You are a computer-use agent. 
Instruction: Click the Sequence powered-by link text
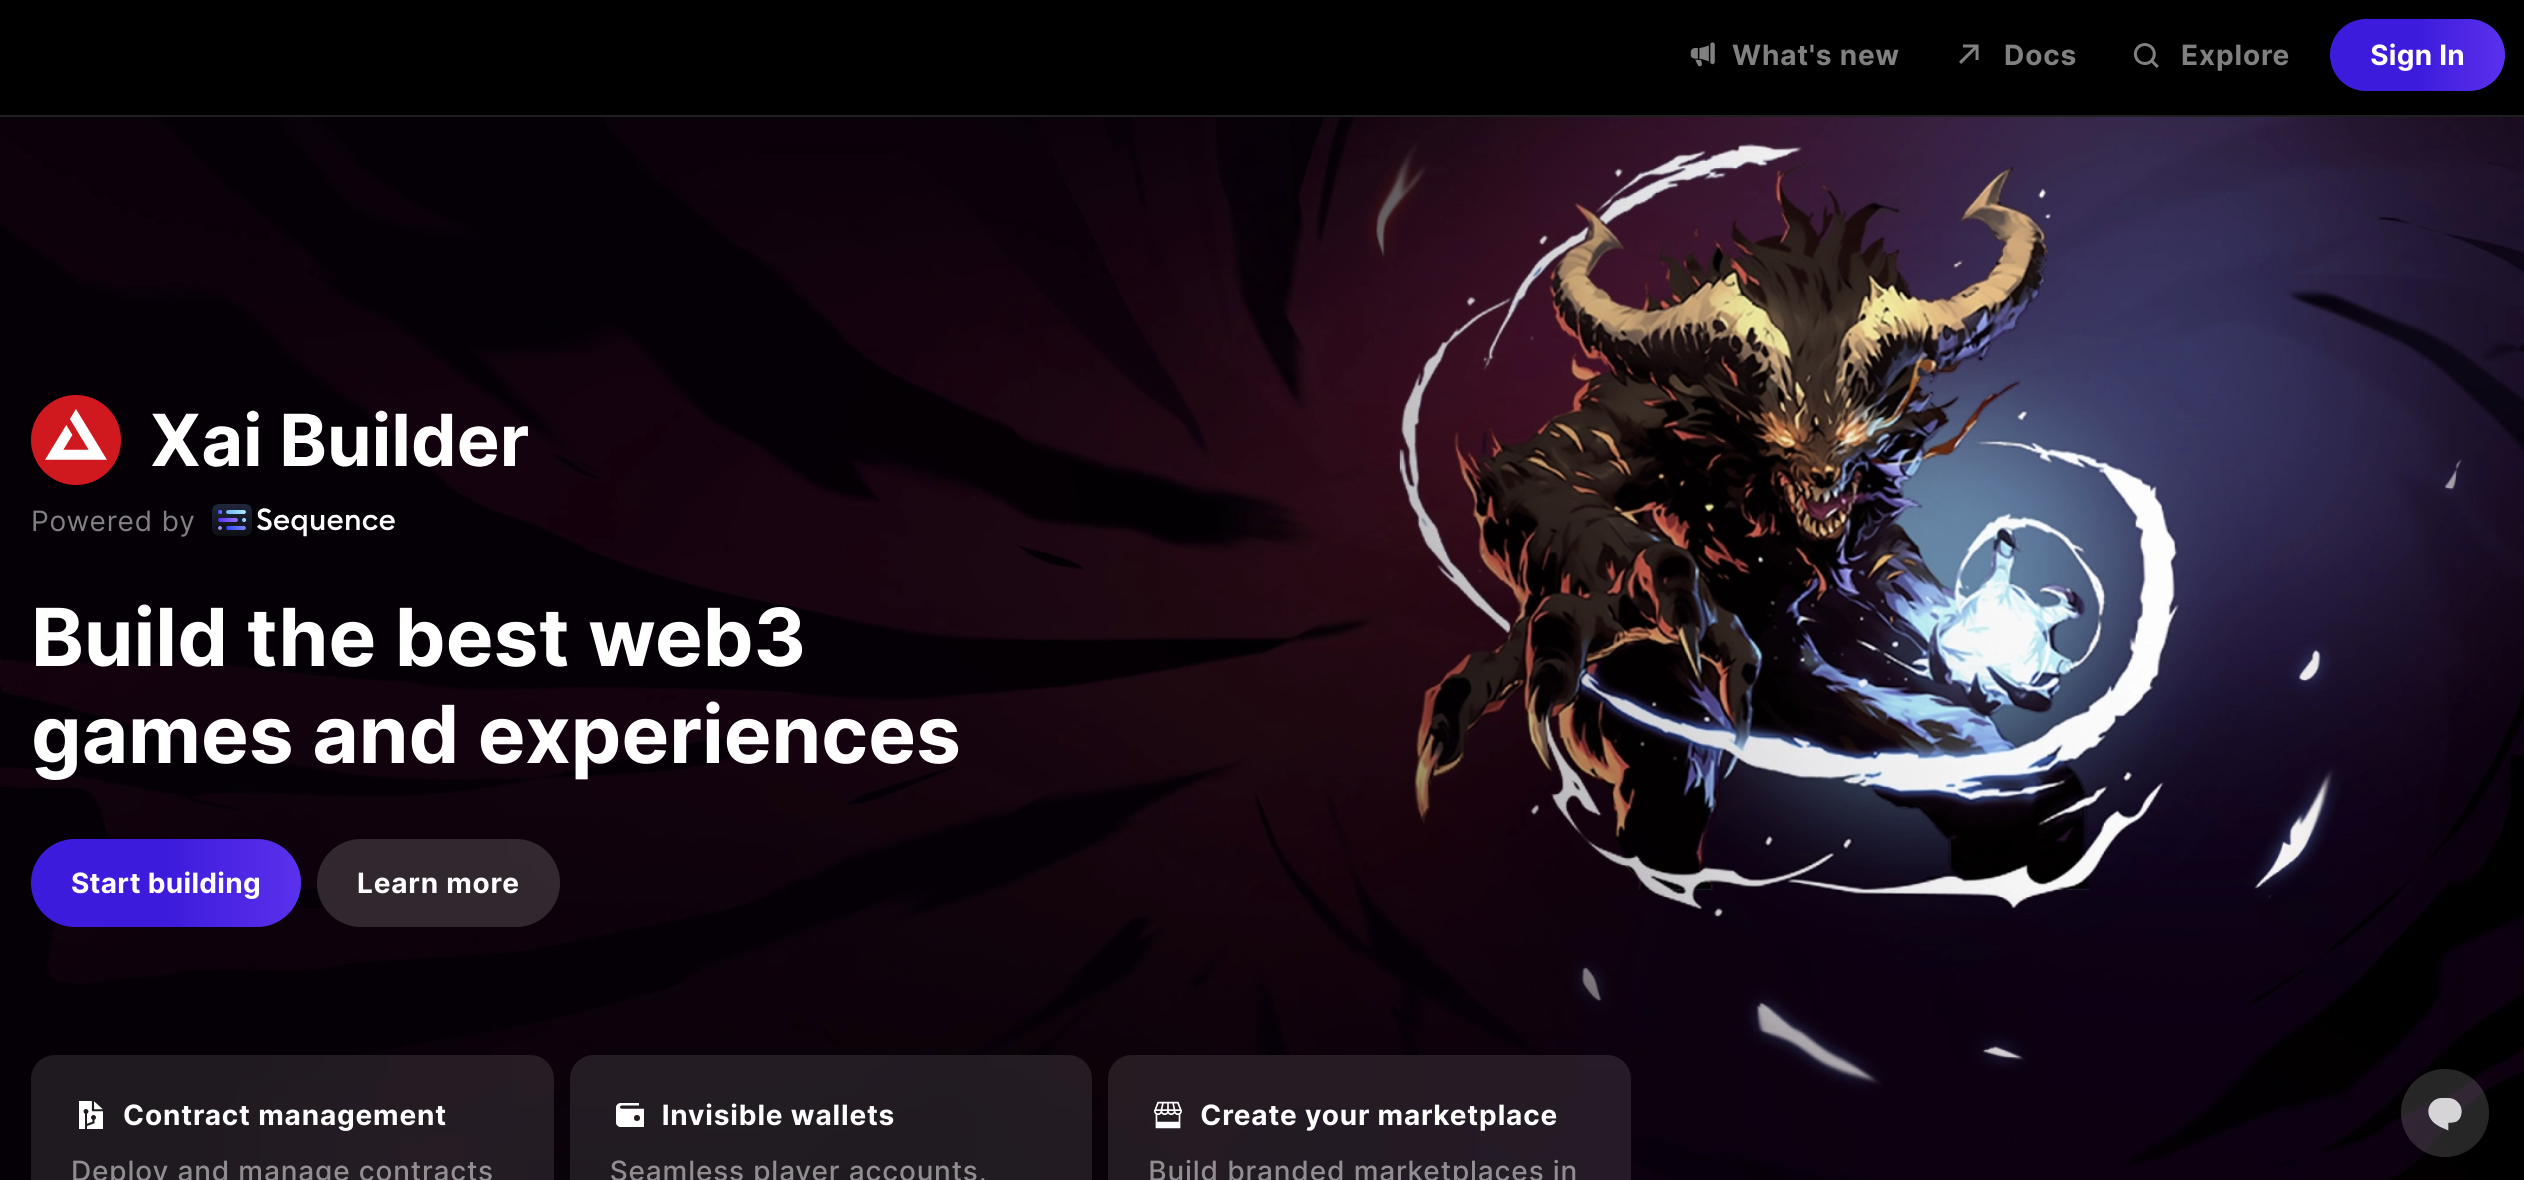click(x=326, y=520)
